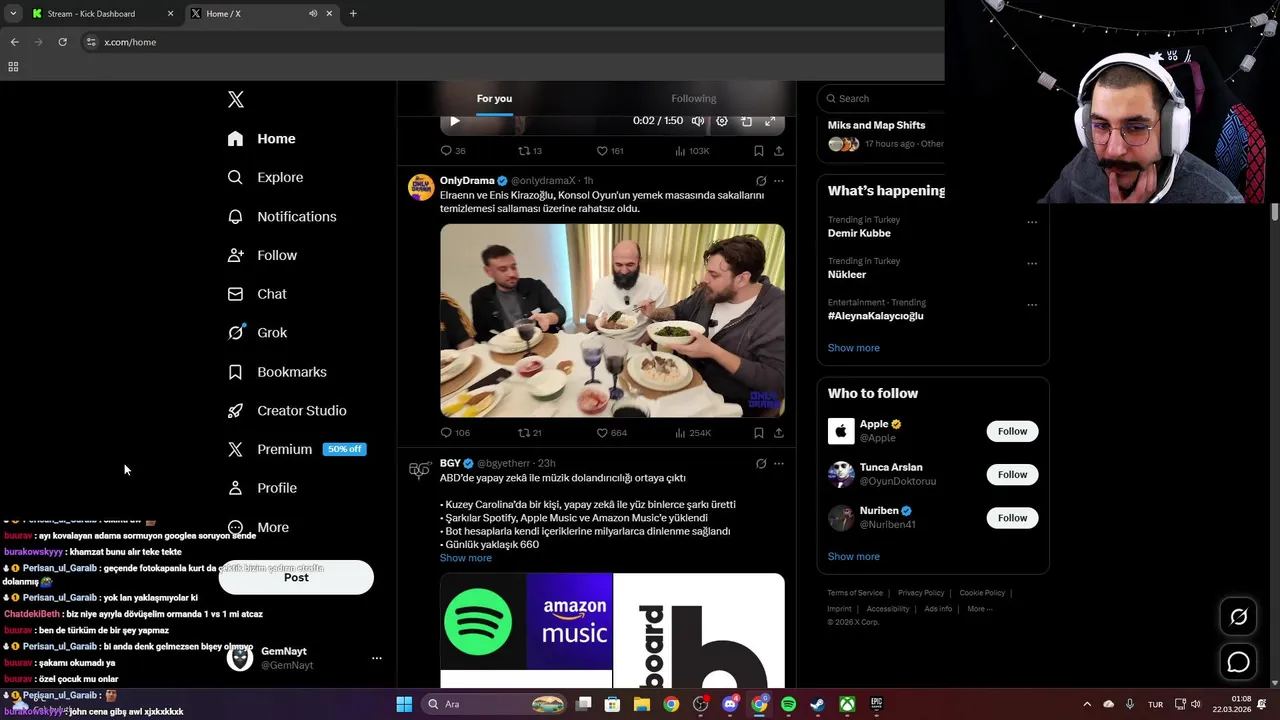This screenshot has width=1280, height=720.
Task: Open the OnlyDrama dinner table image
Action: (x=612, y=320)
